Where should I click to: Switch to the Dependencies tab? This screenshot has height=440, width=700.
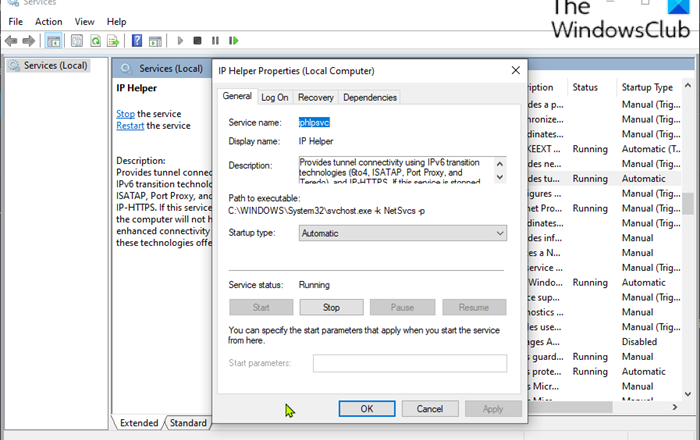[x=370, y=97]
